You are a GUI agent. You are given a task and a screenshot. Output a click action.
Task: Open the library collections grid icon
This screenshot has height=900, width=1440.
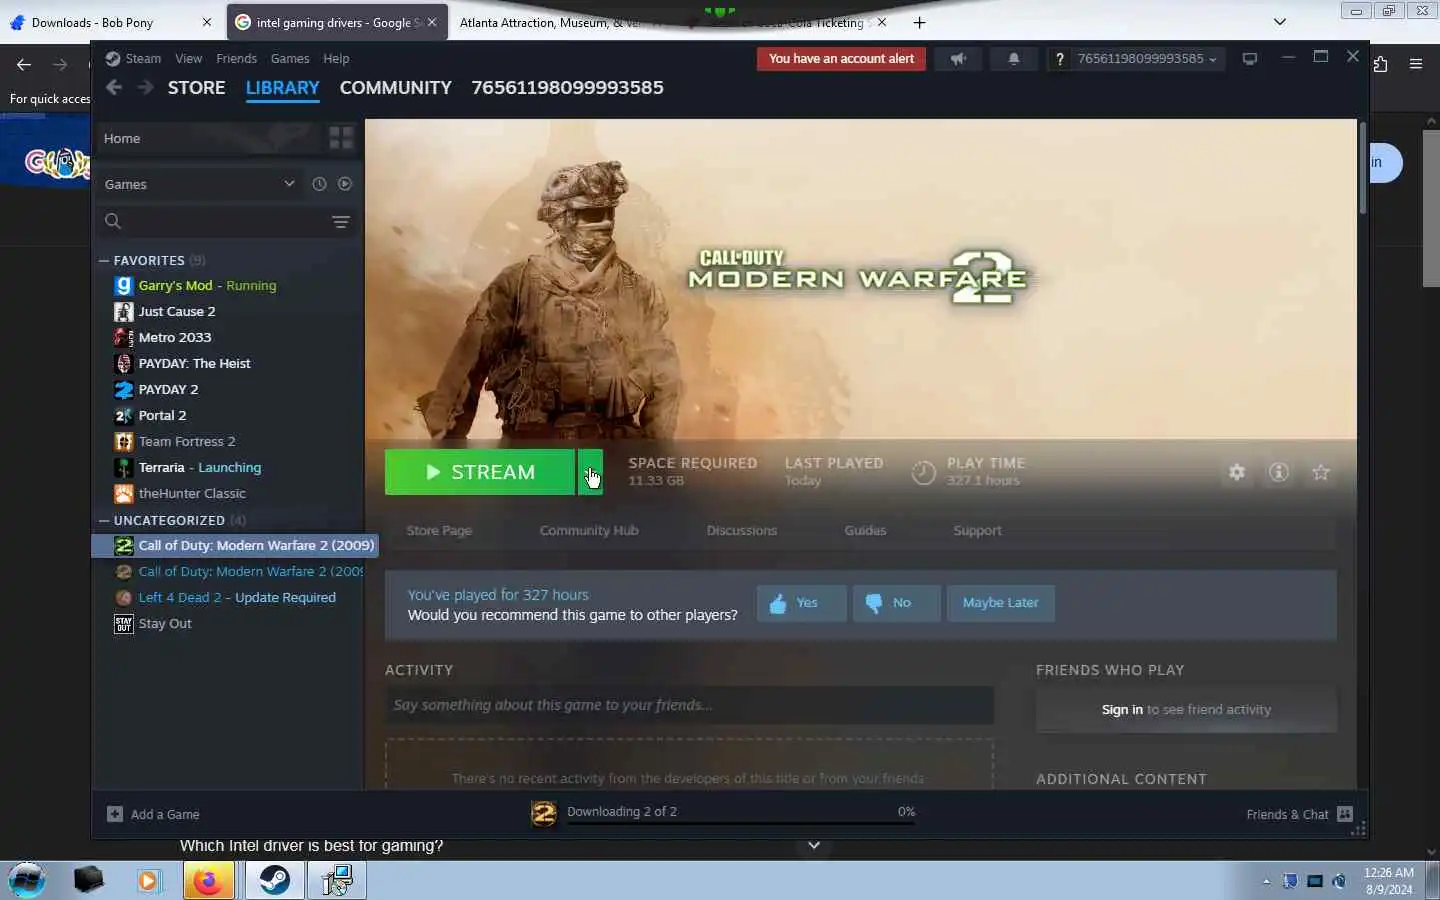click(341, 138)
